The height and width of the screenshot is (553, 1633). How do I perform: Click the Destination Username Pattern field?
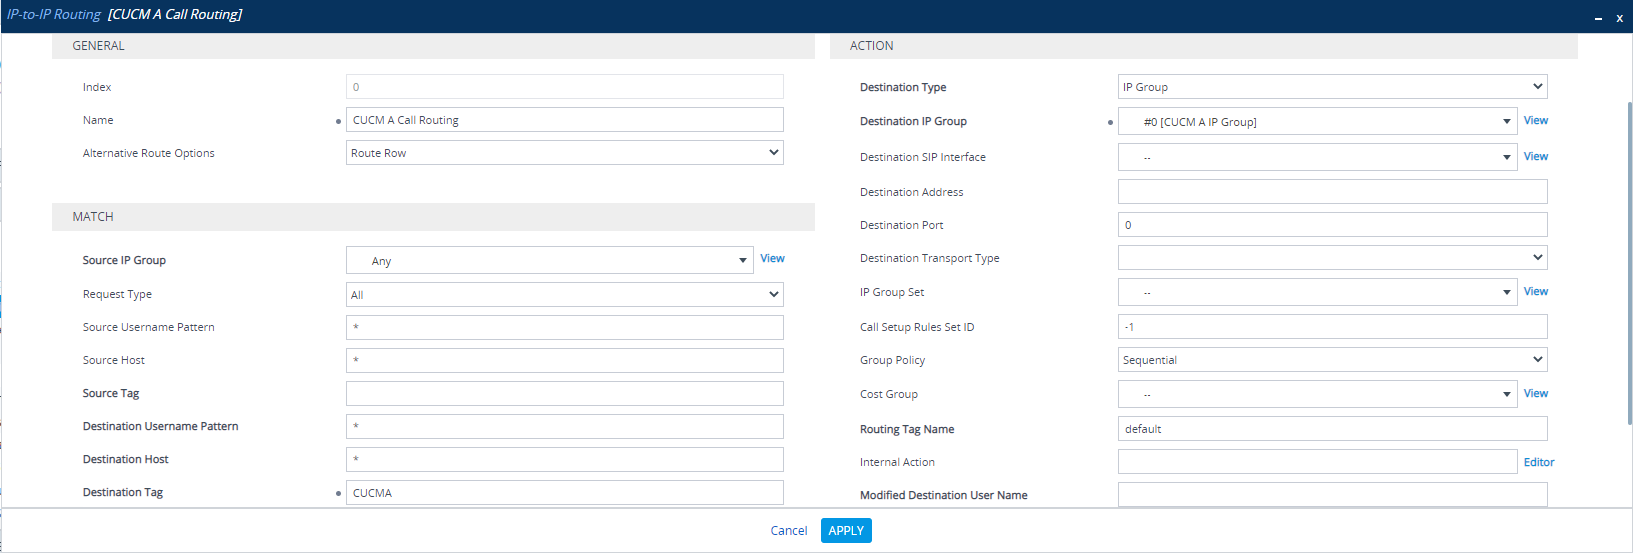pyautogui.click(x=564, y=426)
